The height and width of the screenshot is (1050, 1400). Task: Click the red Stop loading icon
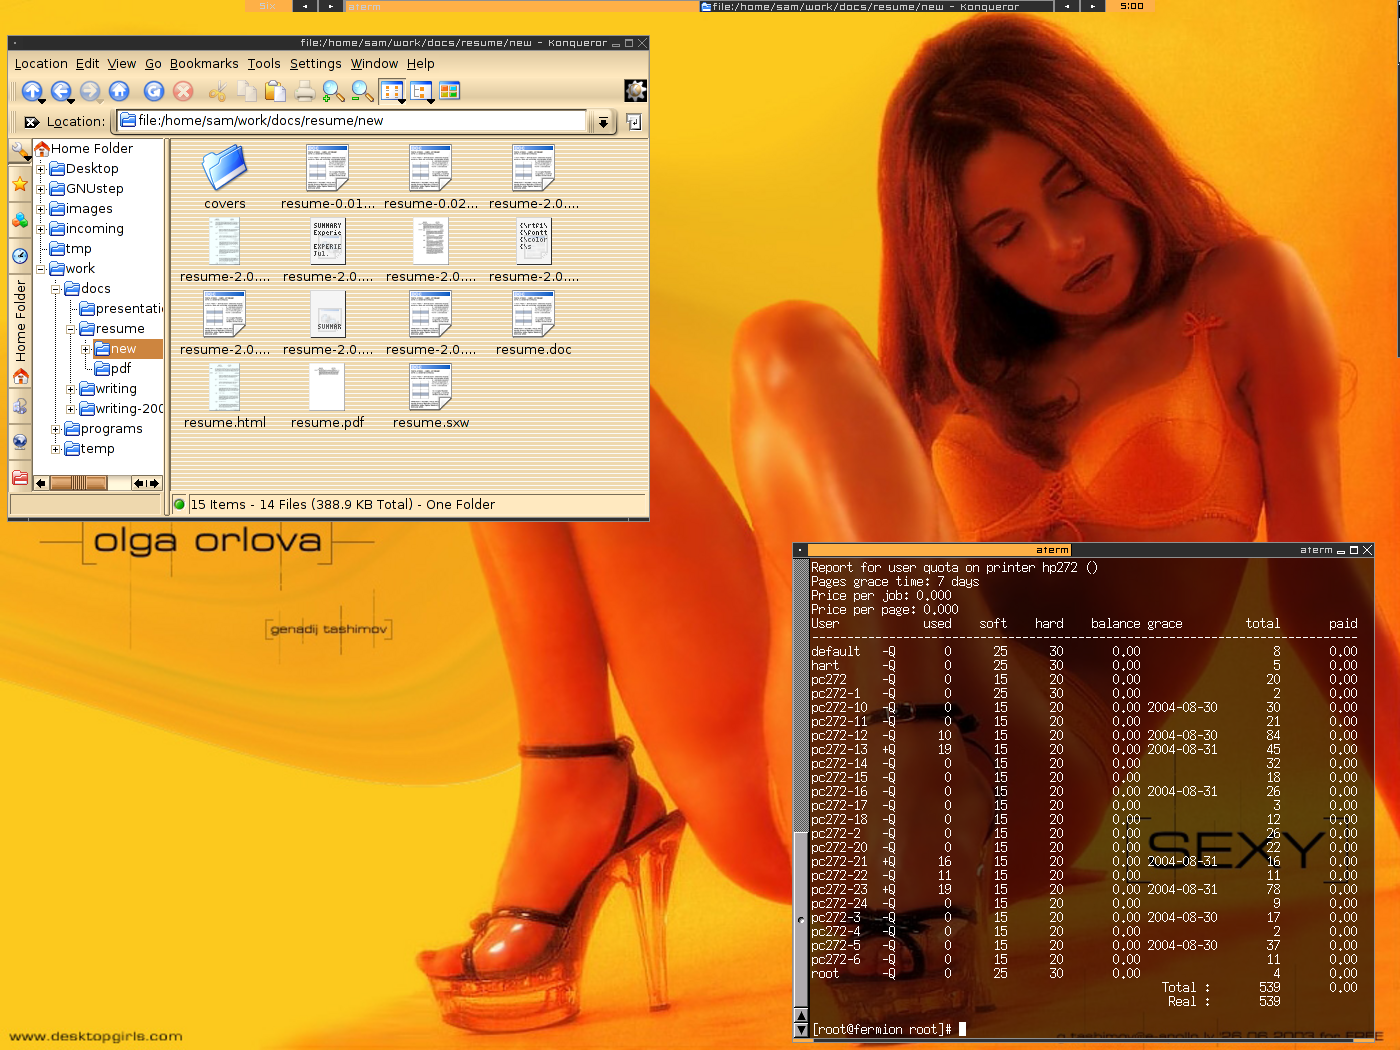[x=183, y=91]
